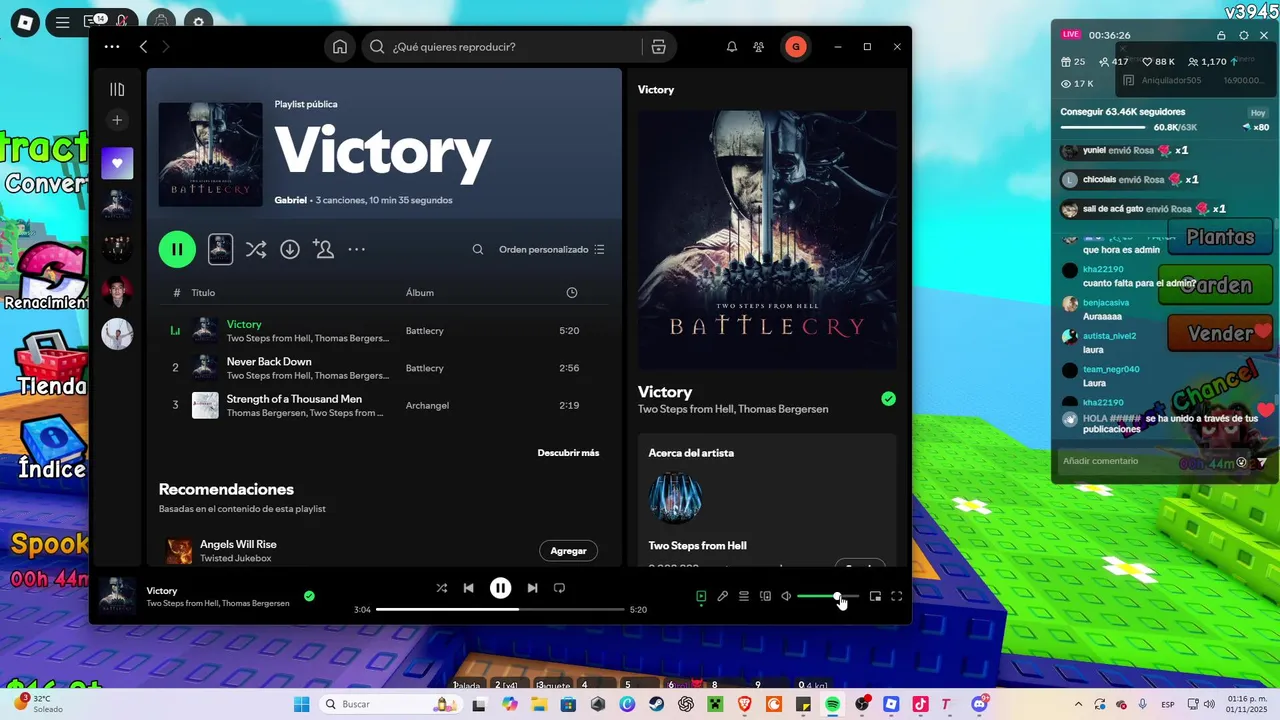This screenshot has height=720, width=1280.
Task: Toggle shuffle in the bottom player bar
Action: (x=441, y=588)
